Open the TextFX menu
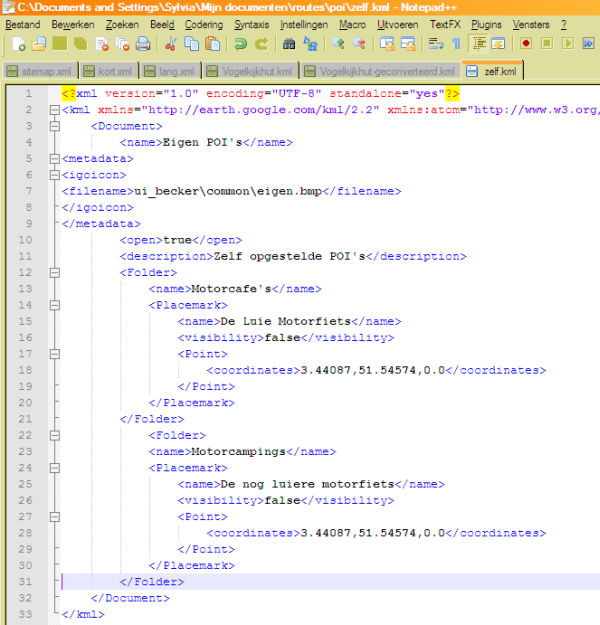 pyautogui.click(x=445, y=25)
